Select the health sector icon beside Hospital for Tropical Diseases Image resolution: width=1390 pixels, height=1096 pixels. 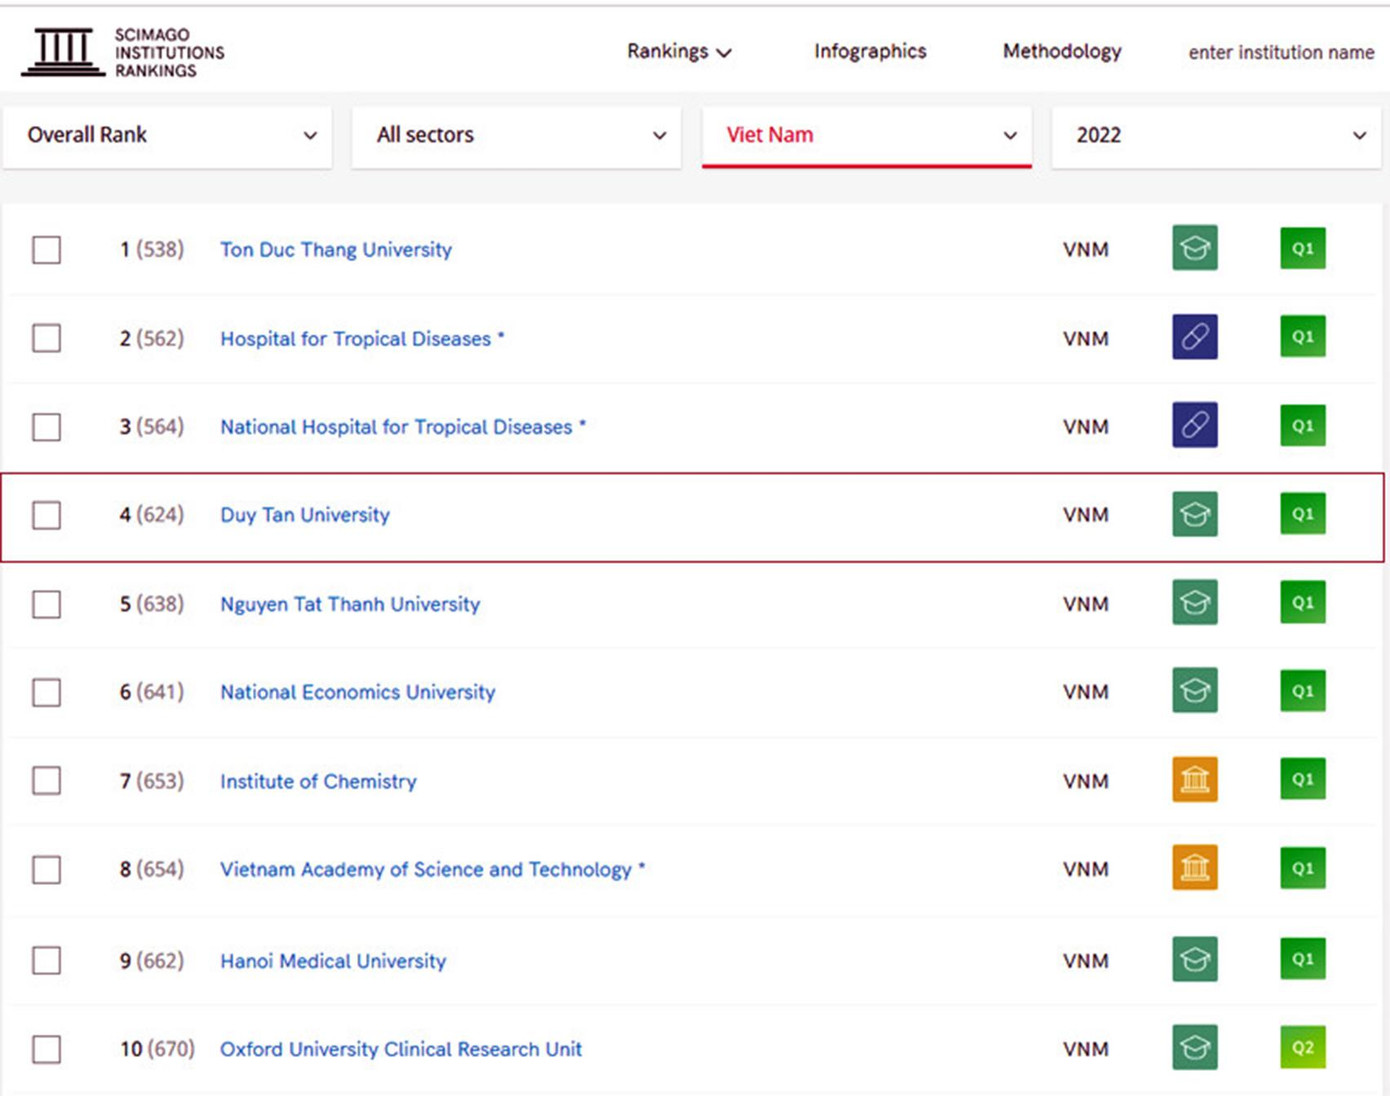1194,338
